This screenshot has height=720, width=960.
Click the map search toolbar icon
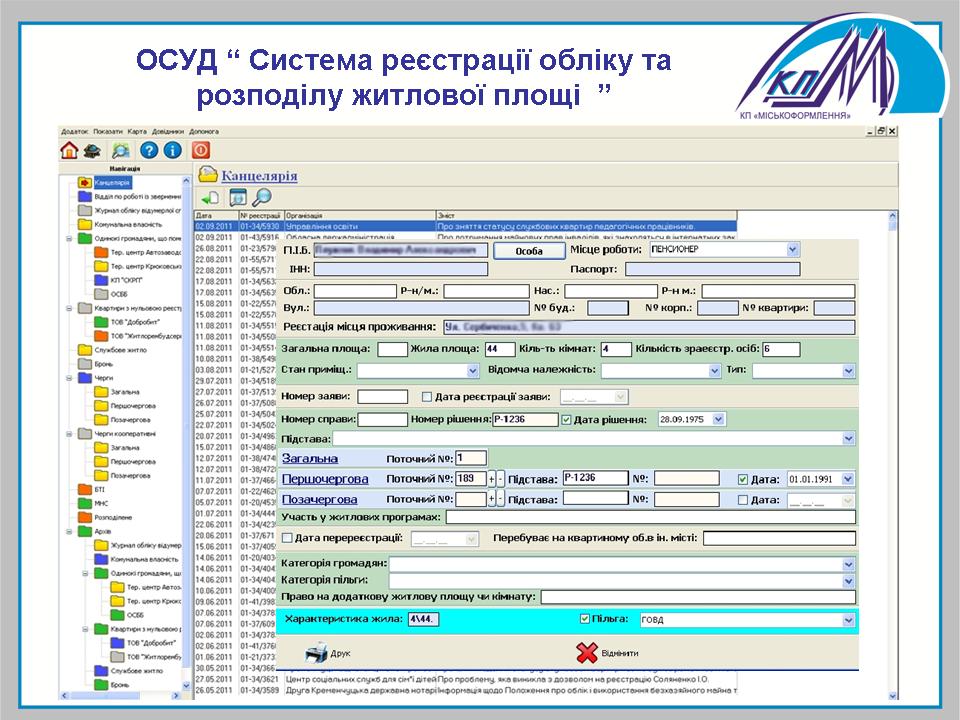click(121, 150)
